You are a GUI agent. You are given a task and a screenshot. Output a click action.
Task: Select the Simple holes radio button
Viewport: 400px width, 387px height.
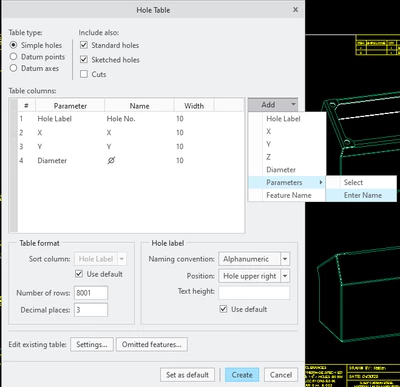(13, 45)
